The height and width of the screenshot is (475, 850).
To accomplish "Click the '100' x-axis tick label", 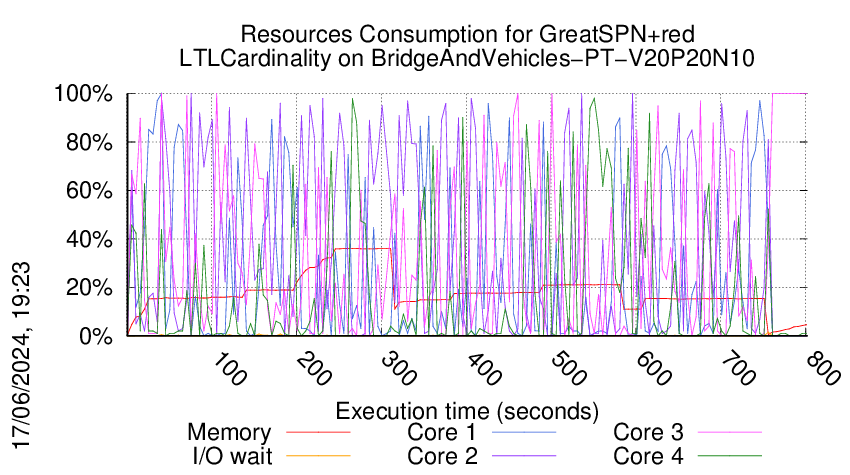I will (229, 370).
